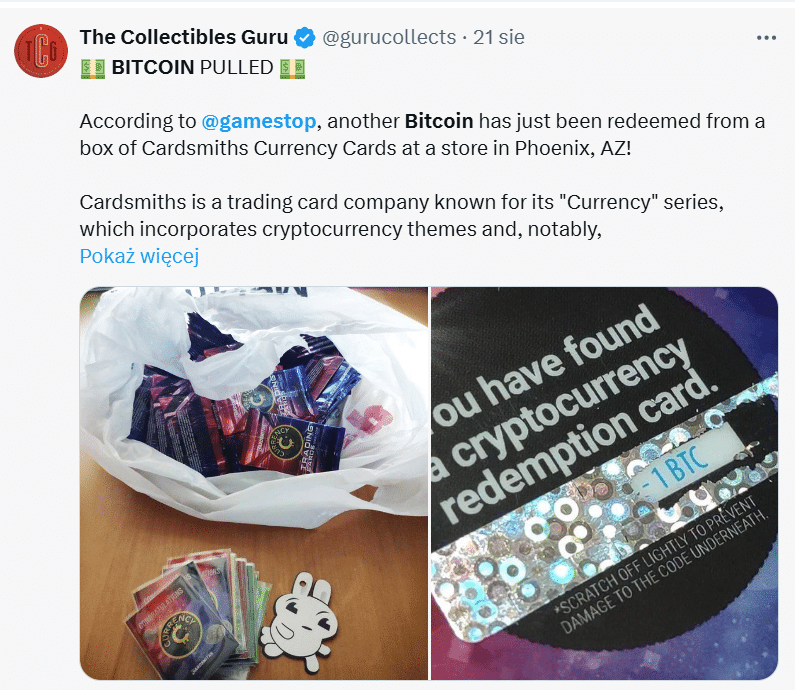Click the blue verified badge icon
Screen dimensions: 795x690
tap(305, 38)
